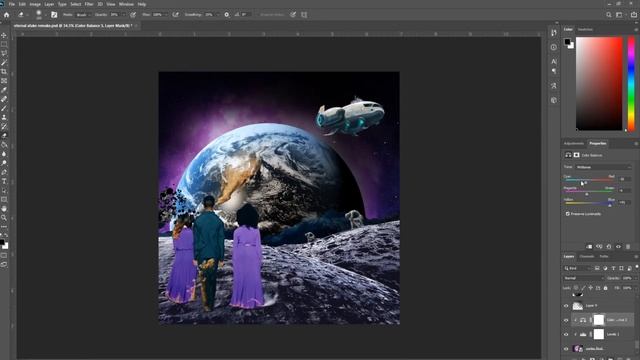Open the eraser Mode dropdown

pyautogui.click(x=83, y=15)
